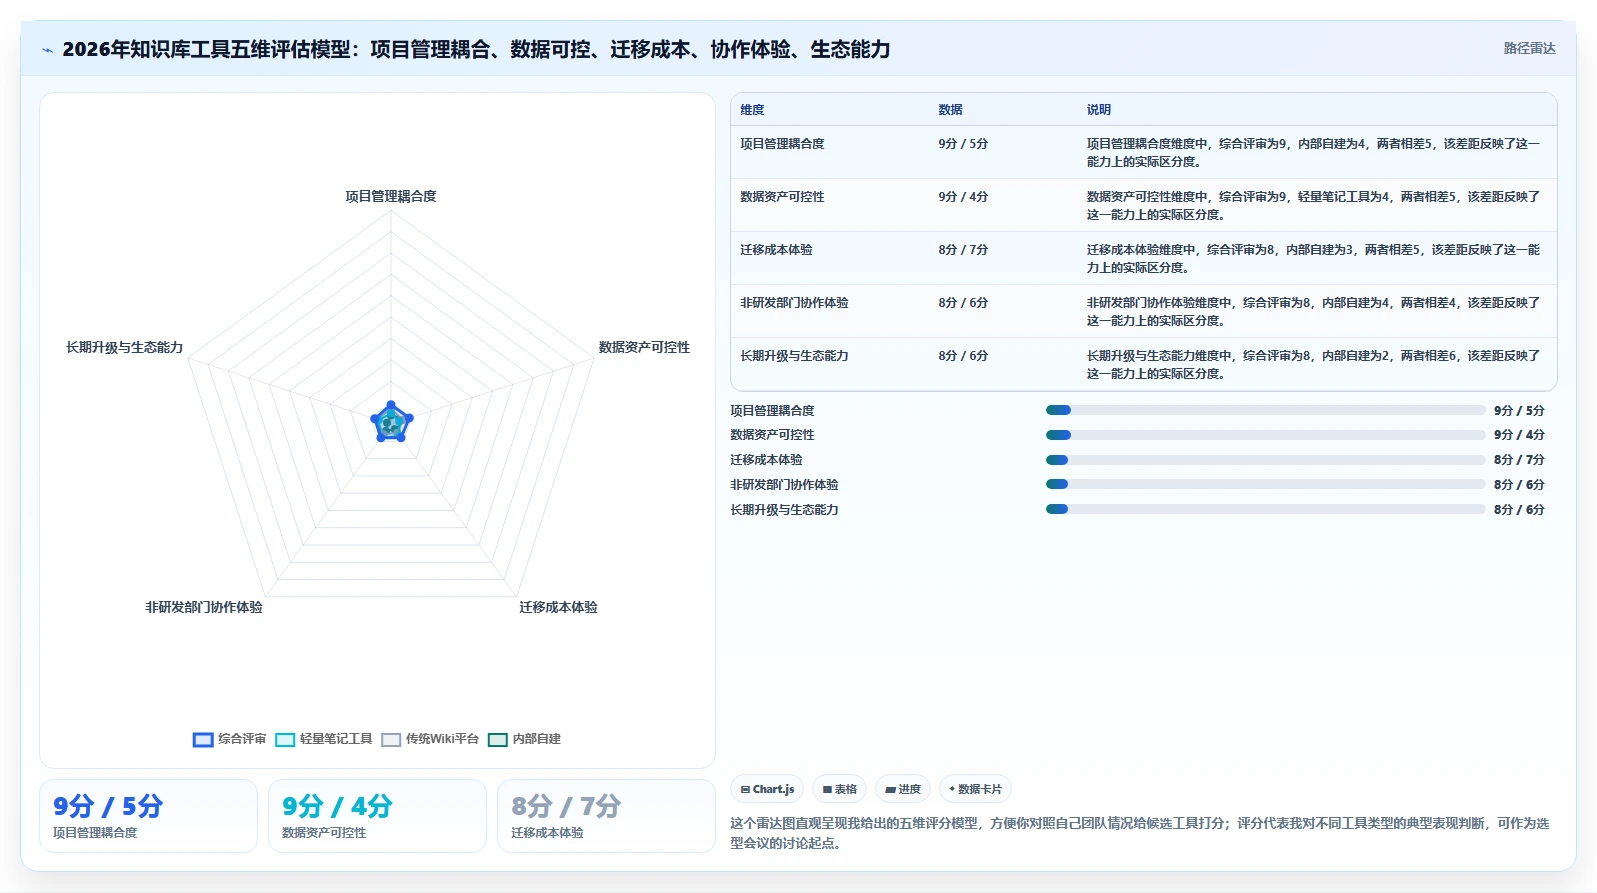1597x893 pixels.
Task: Click the 迁移成本体验 progress bar
Action: 1265,460
